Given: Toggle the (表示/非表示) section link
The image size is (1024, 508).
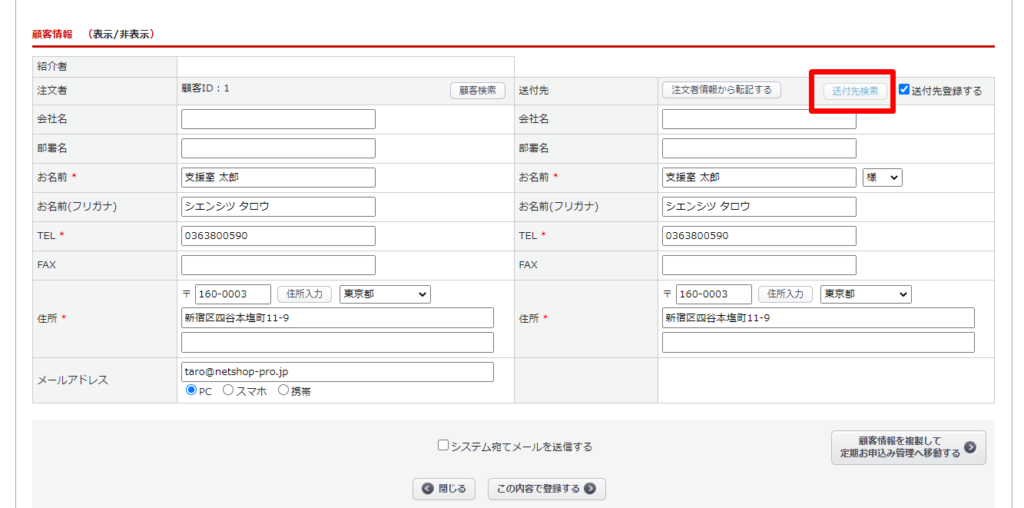Looking at the screenshot, I should pyautogui.click(x=120, y=34).
